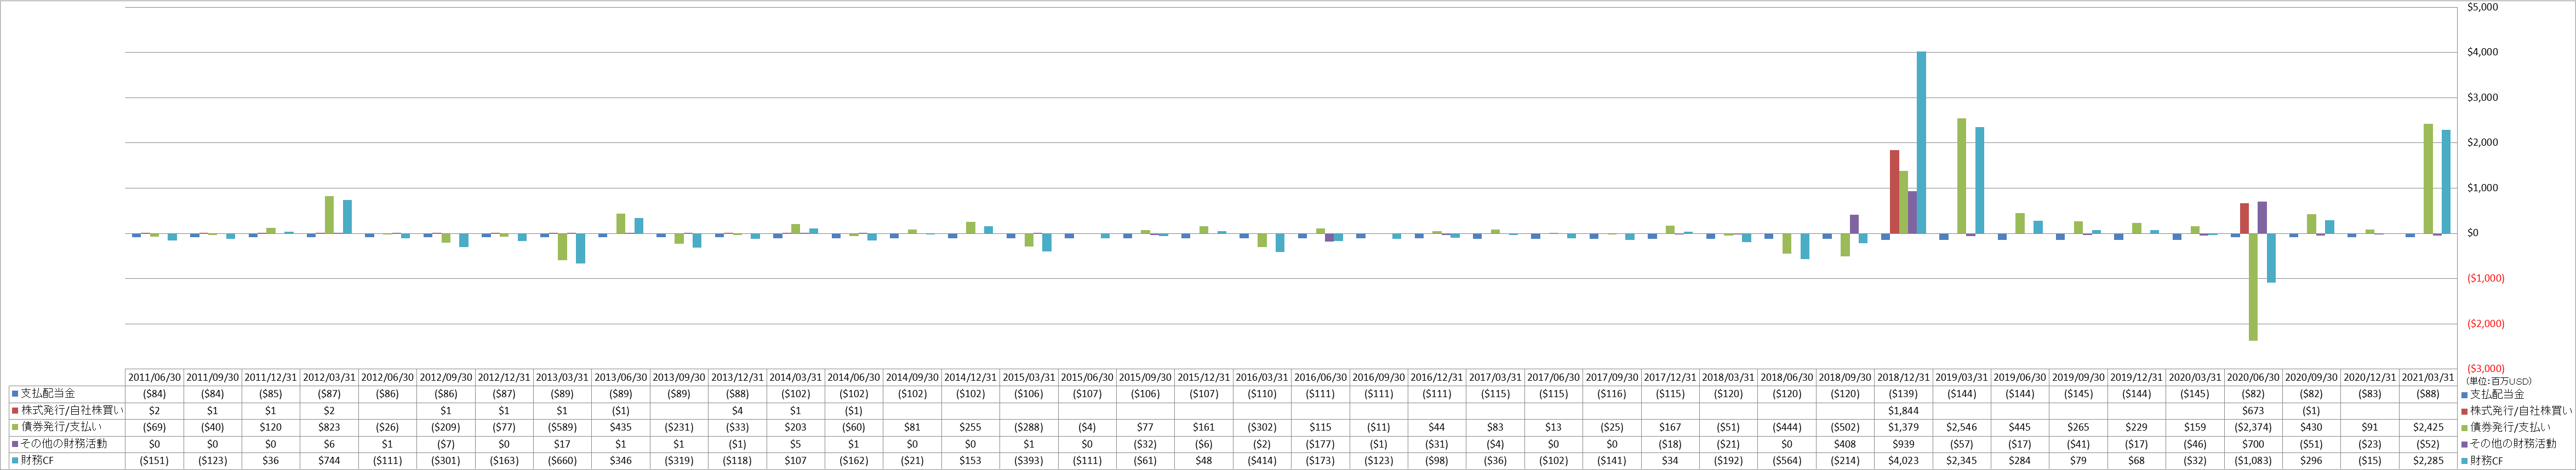Click the ($660) cell under 2013/03/31
The width and height of the screenshot is (2576, 470).
click(x=562, y=461)
